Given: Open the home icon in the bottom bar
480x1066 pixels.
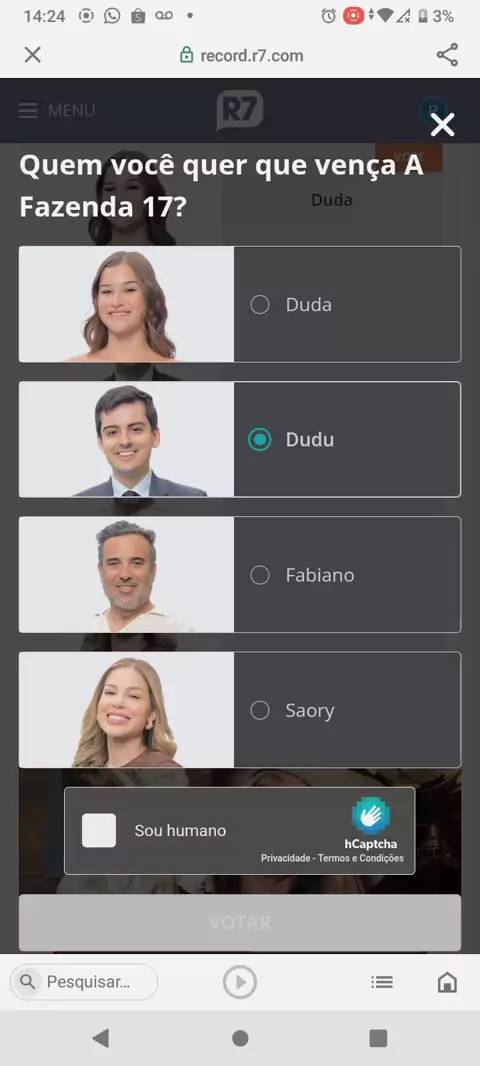Looking at the screenshot, I should pyautogui.click(x=447, y=982).
